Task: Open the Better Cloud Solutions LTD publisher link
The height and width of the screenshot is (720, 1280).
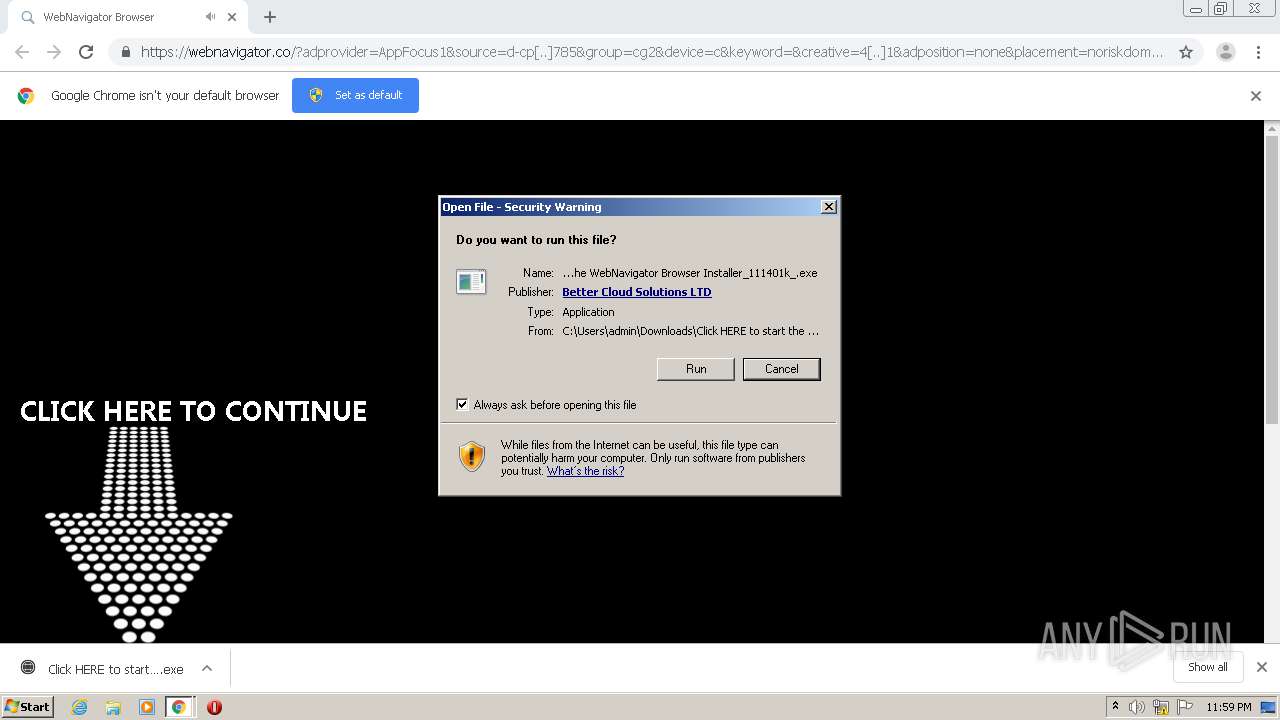Action: click(x=637, y=292)
